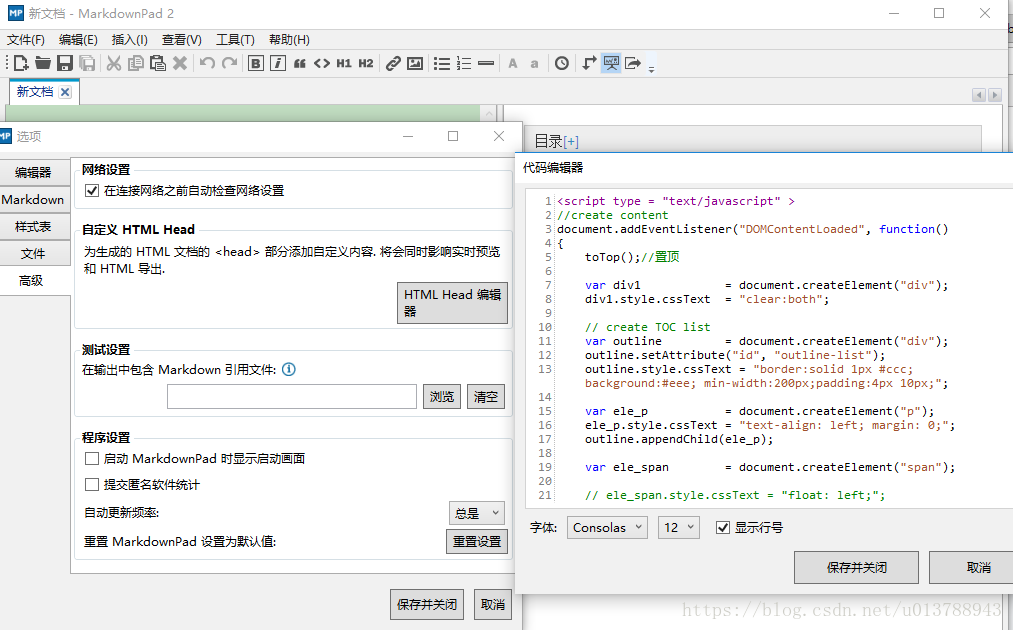Open the 查看(V) menu
The height and width of the screenshot is (630, 1013).
pos(182,40)
